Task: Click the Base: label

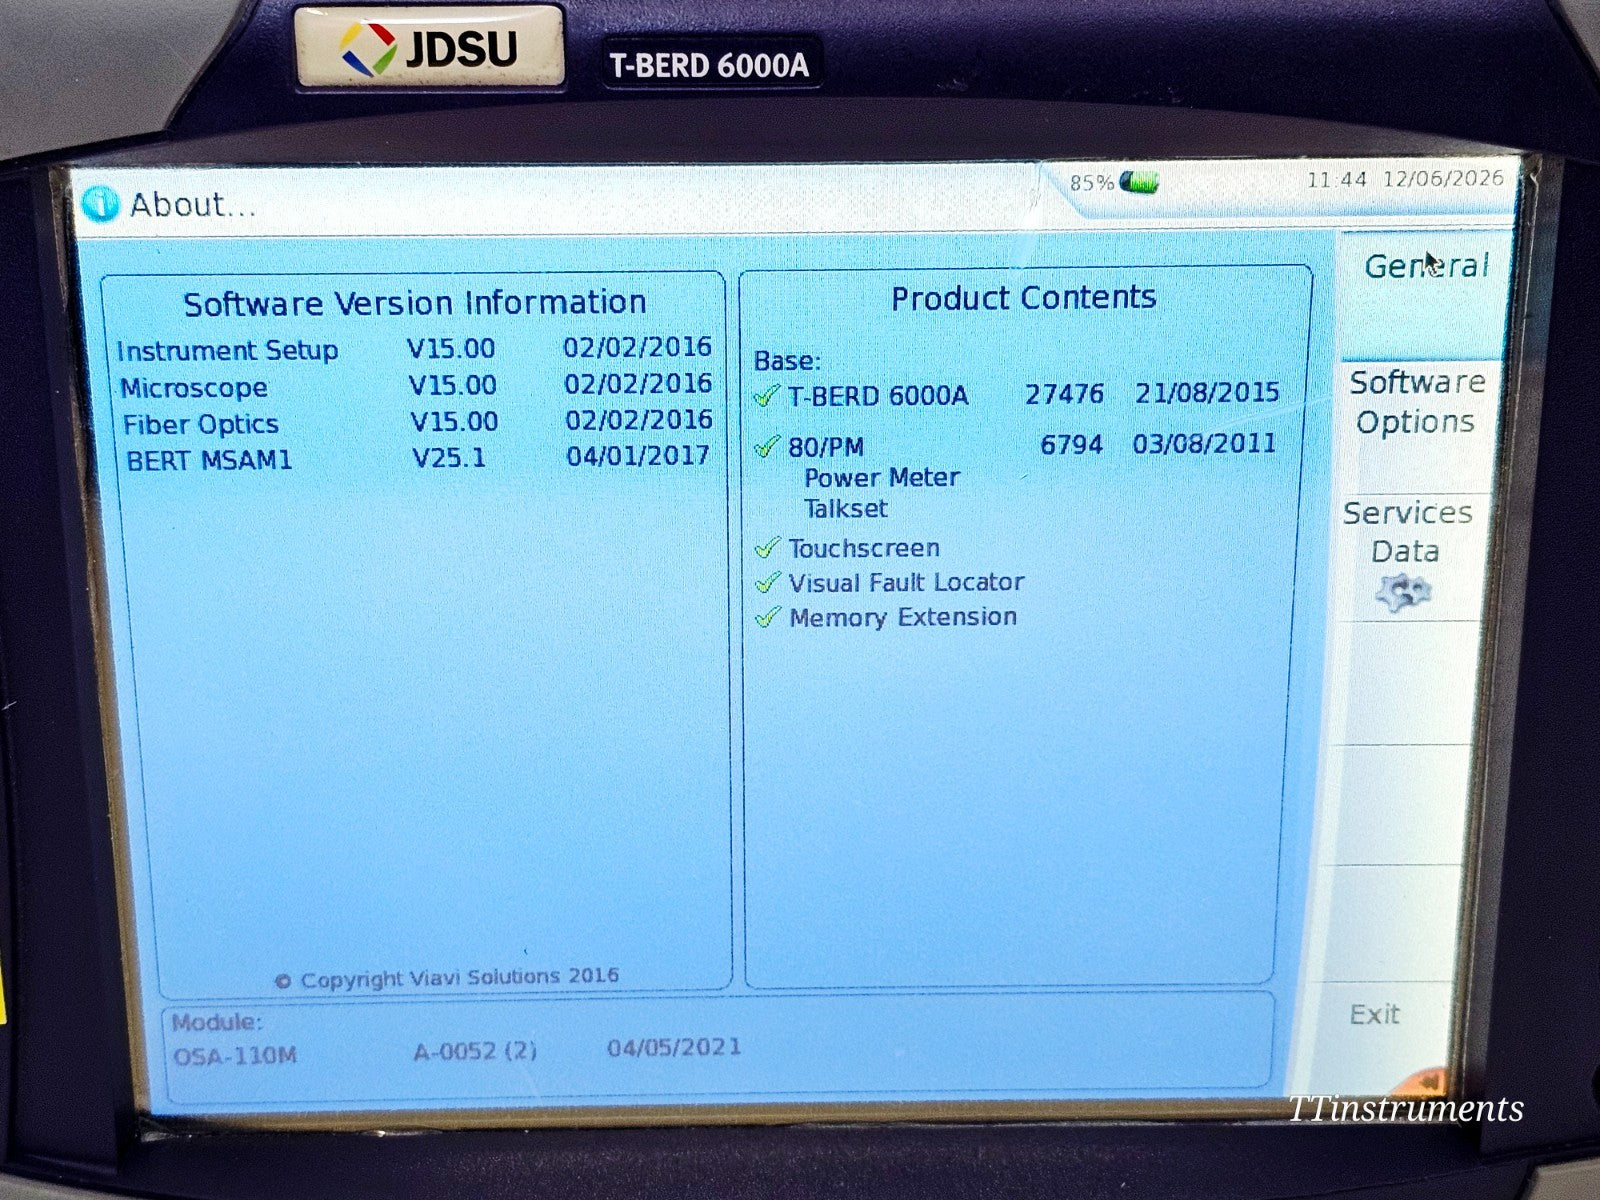Action: click(787, 361)
